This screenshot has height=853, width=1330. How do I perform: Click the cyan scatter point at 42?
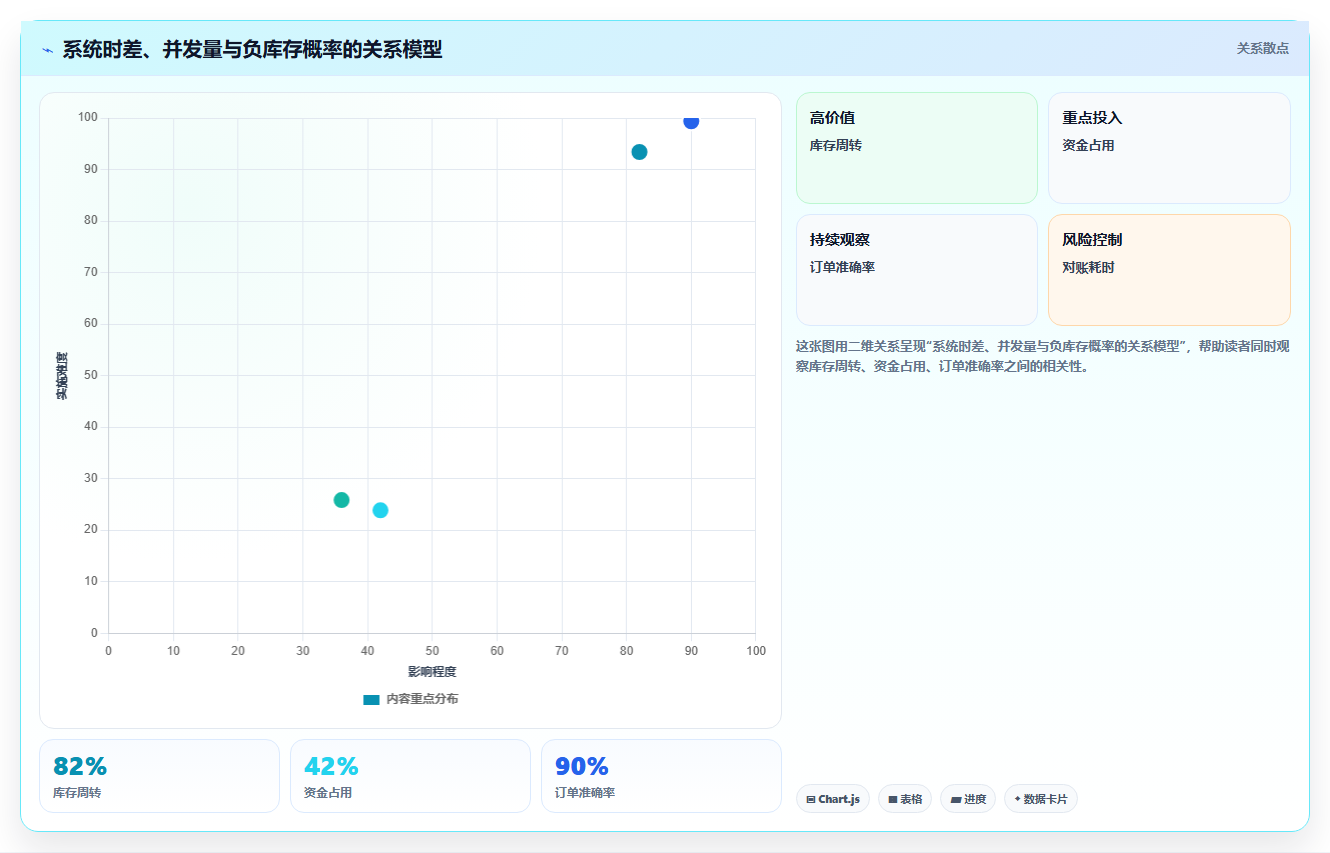pyautogui.click(x=380, y=510)
